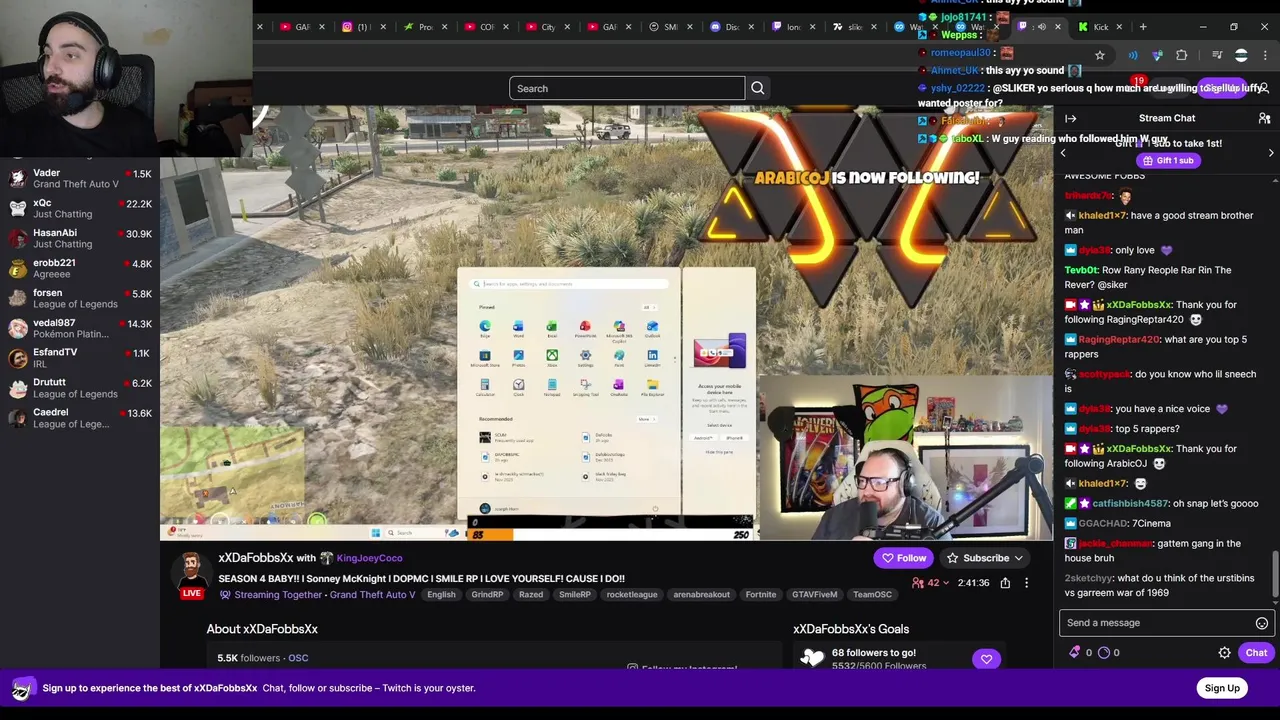Screen dimensions: 1280x720
Task: Open EsfandTV channel in sidebar
Action: [x=80, y=358]
